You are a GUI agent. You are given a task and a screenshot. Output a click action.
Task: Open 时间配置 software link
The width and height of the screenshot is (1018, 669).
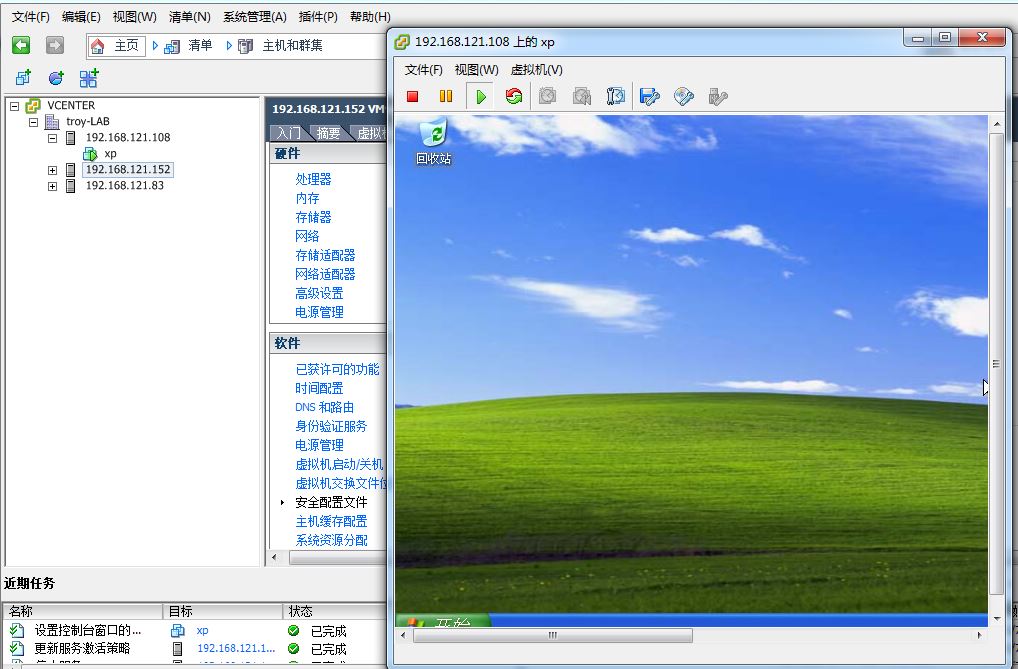[x=319, y=388]
